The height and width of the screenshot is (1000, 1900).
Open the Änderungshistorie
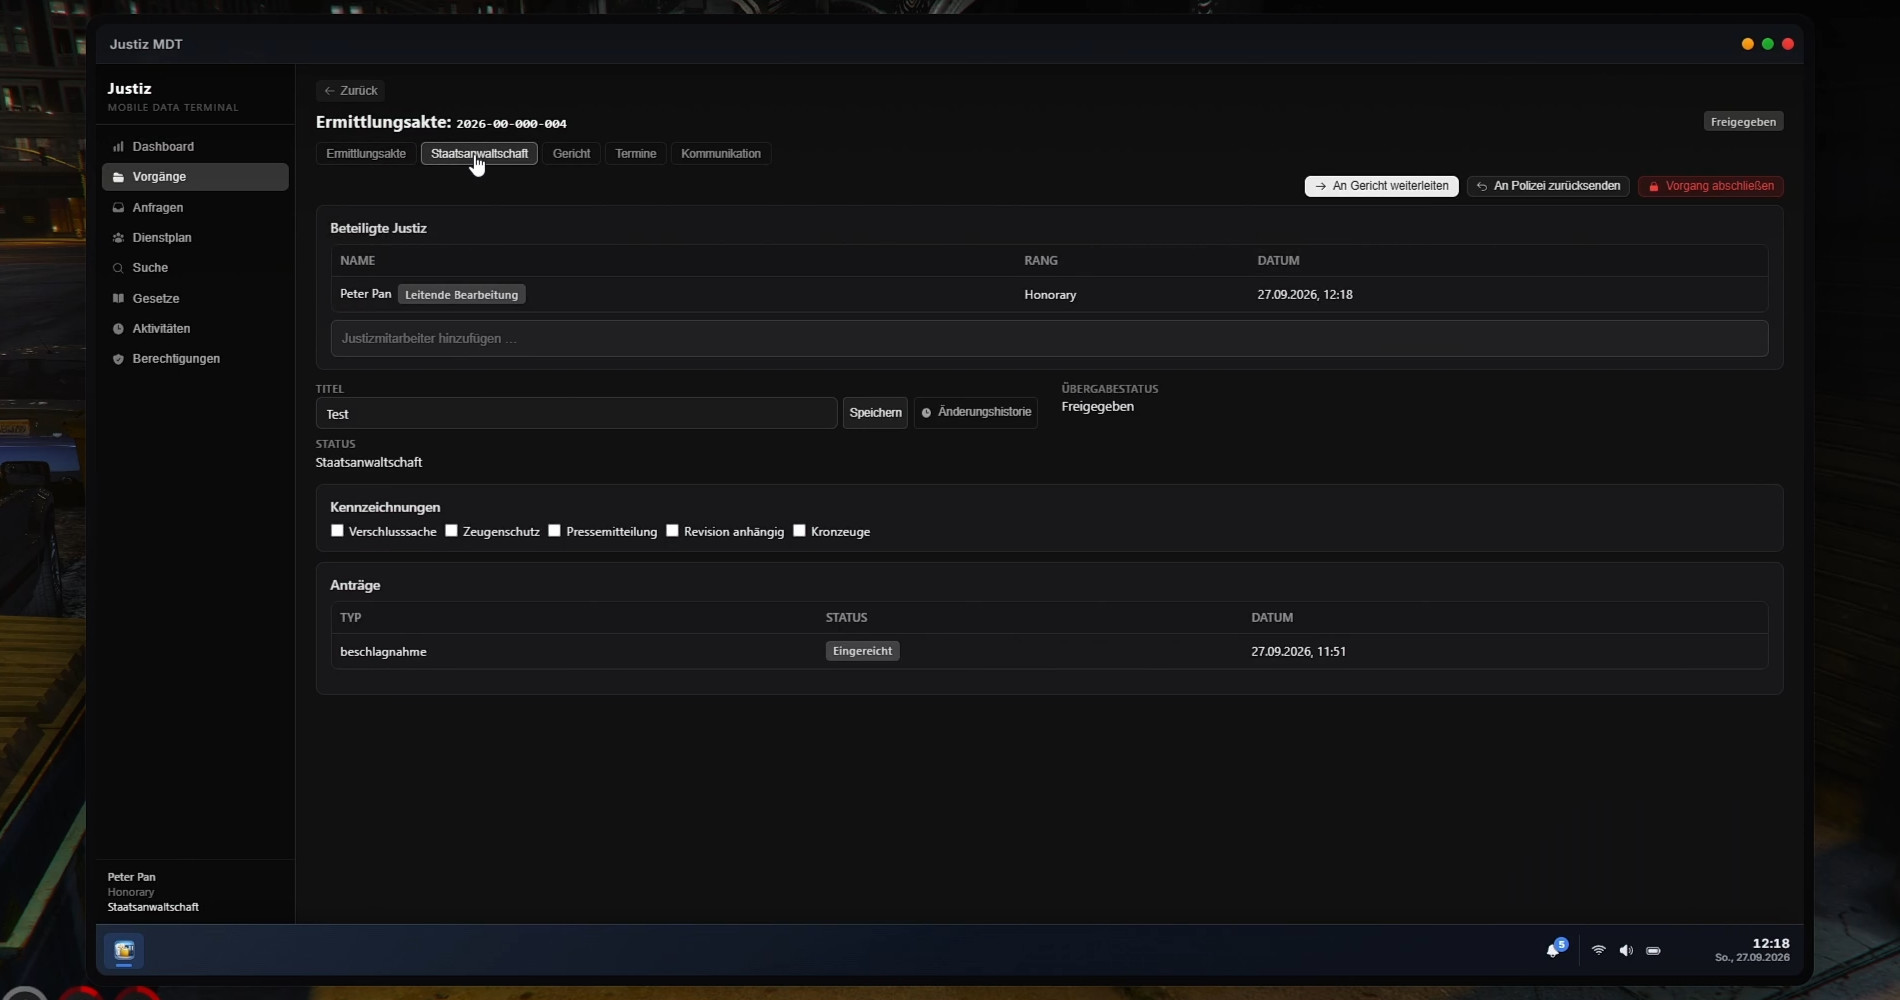point(976,413)
